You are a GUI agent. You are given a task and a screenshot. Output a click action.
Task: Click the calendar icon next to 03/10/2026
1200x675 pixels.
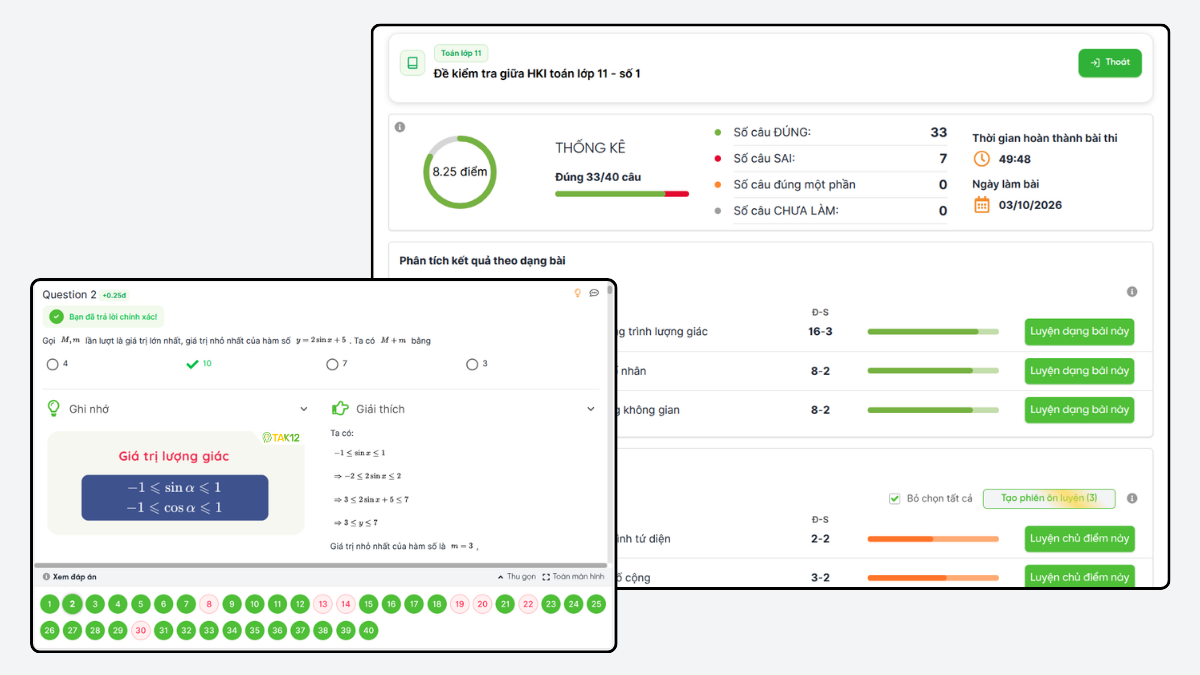tap(982, 204)
